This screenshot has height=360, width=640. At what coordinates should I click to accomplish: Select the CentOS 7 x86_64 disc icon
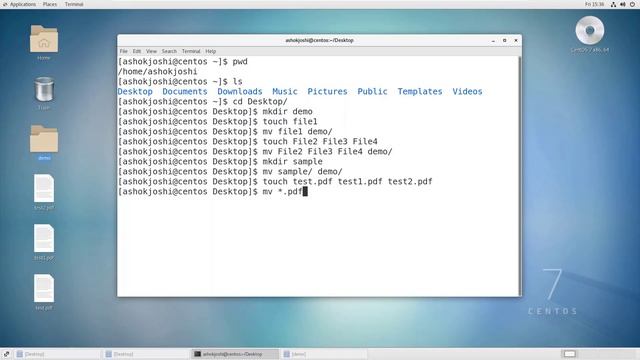click(x=589, y=31)
